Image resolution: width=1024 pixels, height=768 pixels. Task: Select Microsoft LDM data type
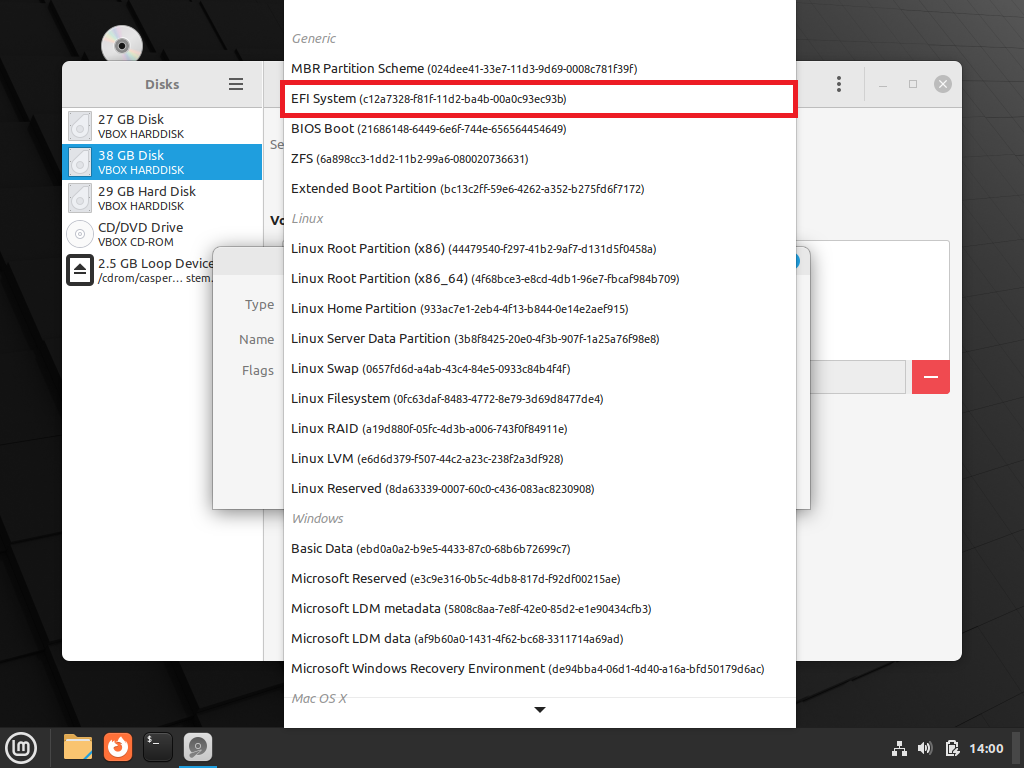click(539, 639)
